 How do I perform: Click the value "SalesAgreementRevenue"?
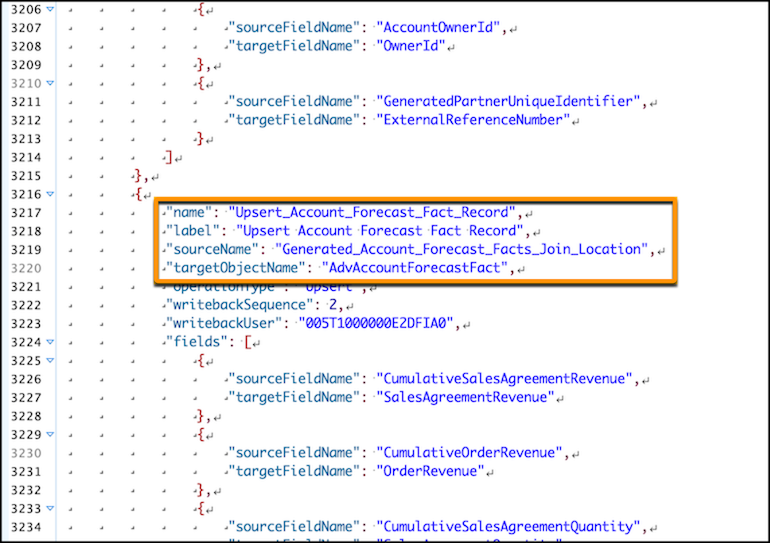point(465,397)
